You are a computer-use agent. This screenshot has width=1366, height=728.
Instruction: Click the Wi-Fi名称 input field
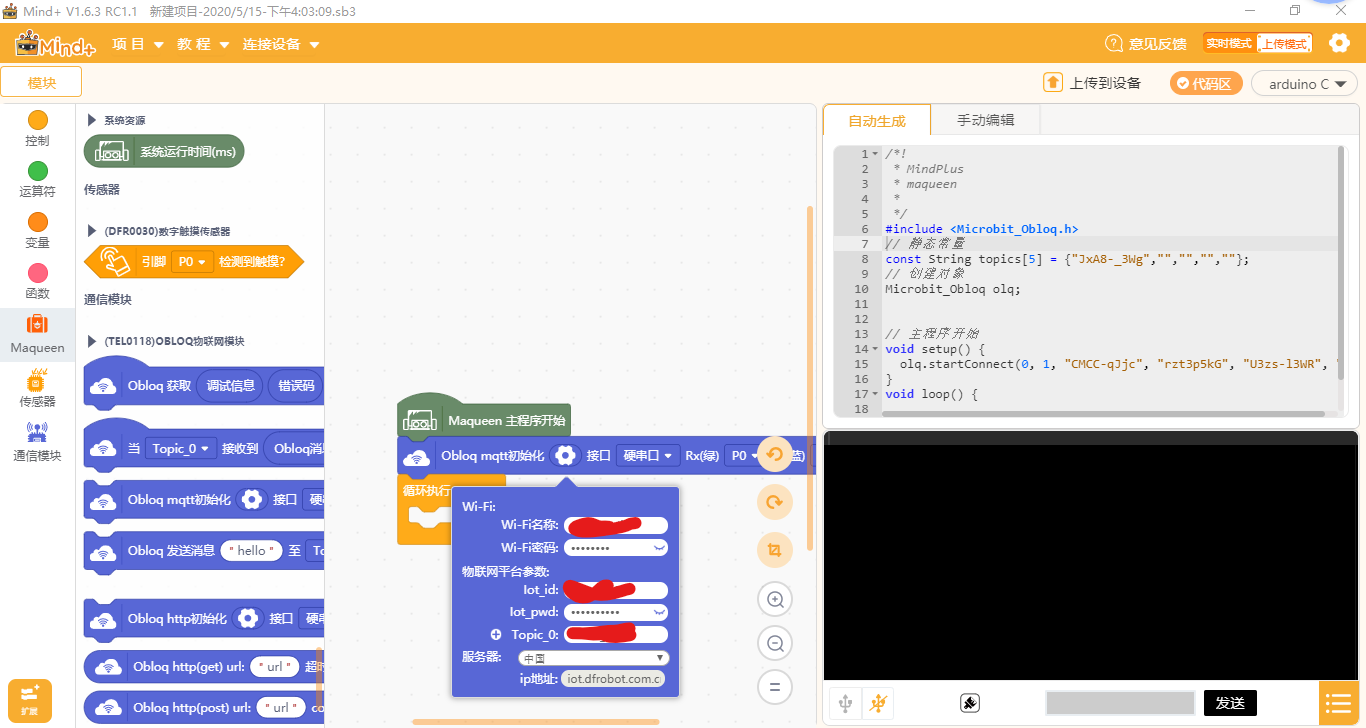[x=615, y=525]
